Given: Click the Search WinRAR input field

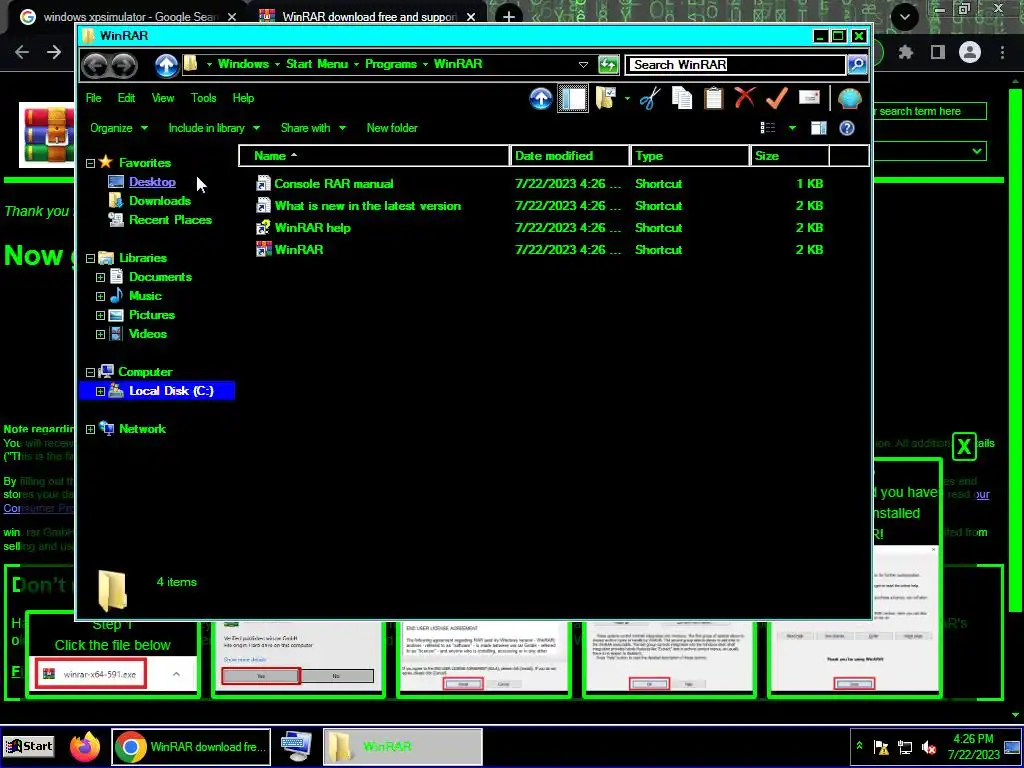Looking at the screenshot, I should (735, 65).
